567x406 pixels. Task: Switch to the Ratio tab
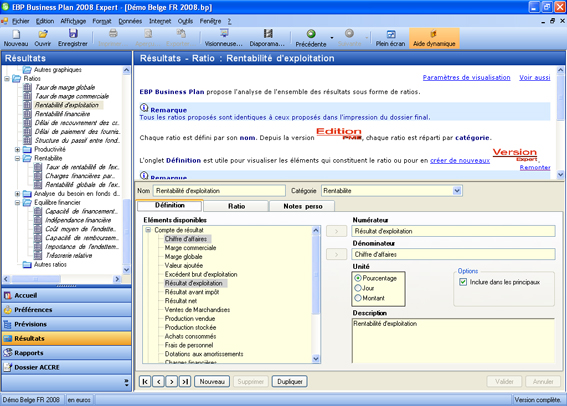coord(236,206)
